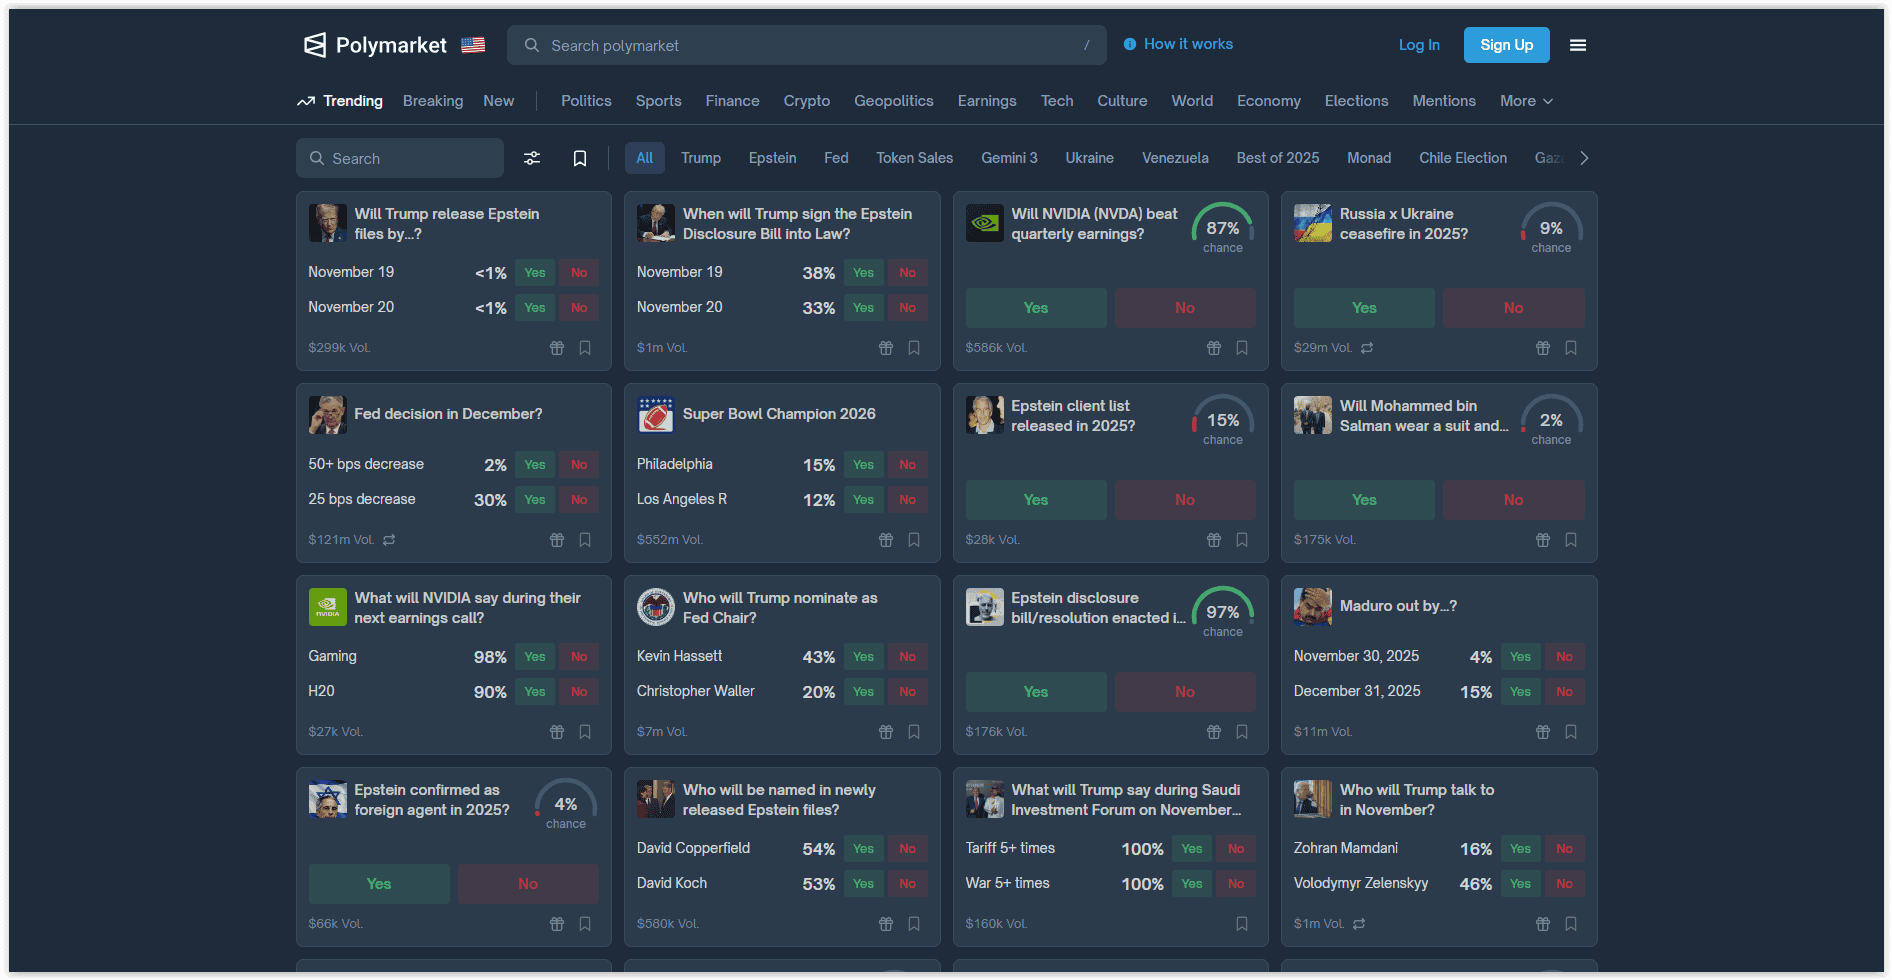Open the filter options icon beside search
Screen dimensions: 1892x980
(x=531, y=158)
